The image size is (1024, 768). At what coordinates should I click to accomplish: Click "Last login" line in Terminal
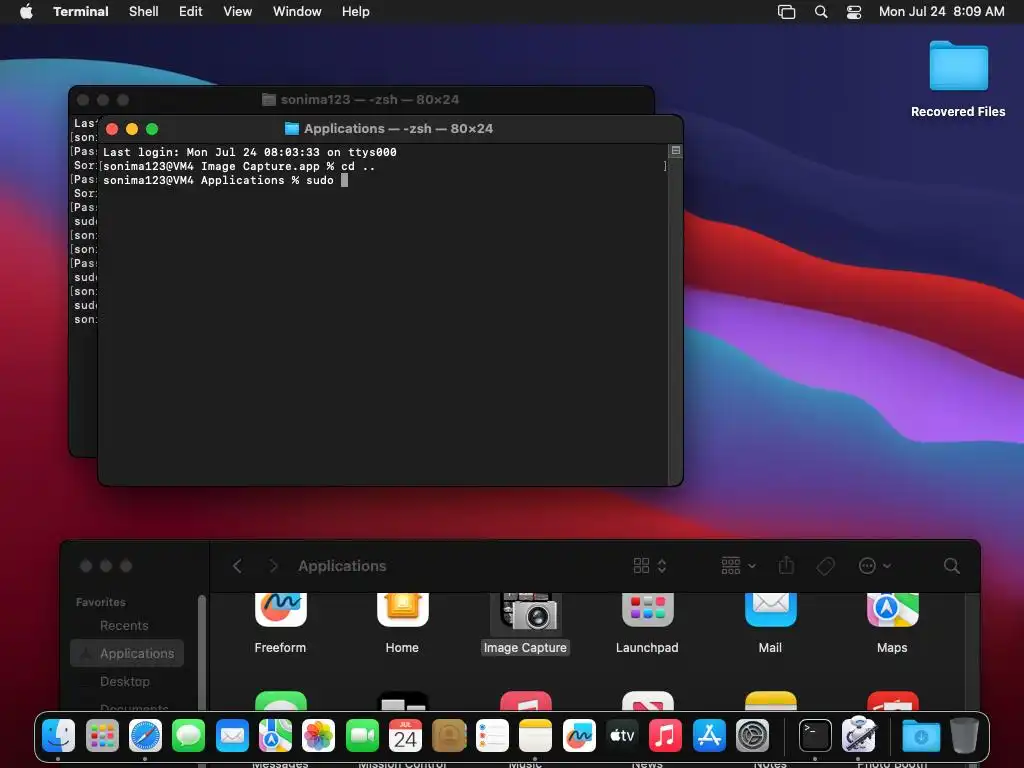point(249,152)
